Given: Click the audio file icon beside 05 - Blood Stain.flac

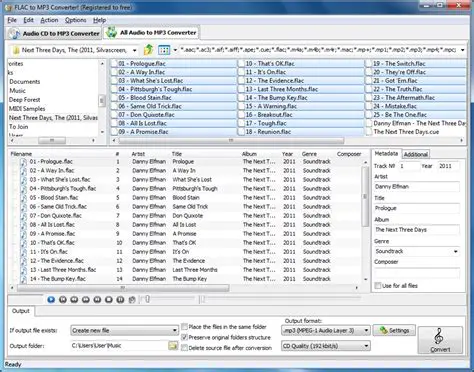Looking at the screenshot, I should click(24, 198).
